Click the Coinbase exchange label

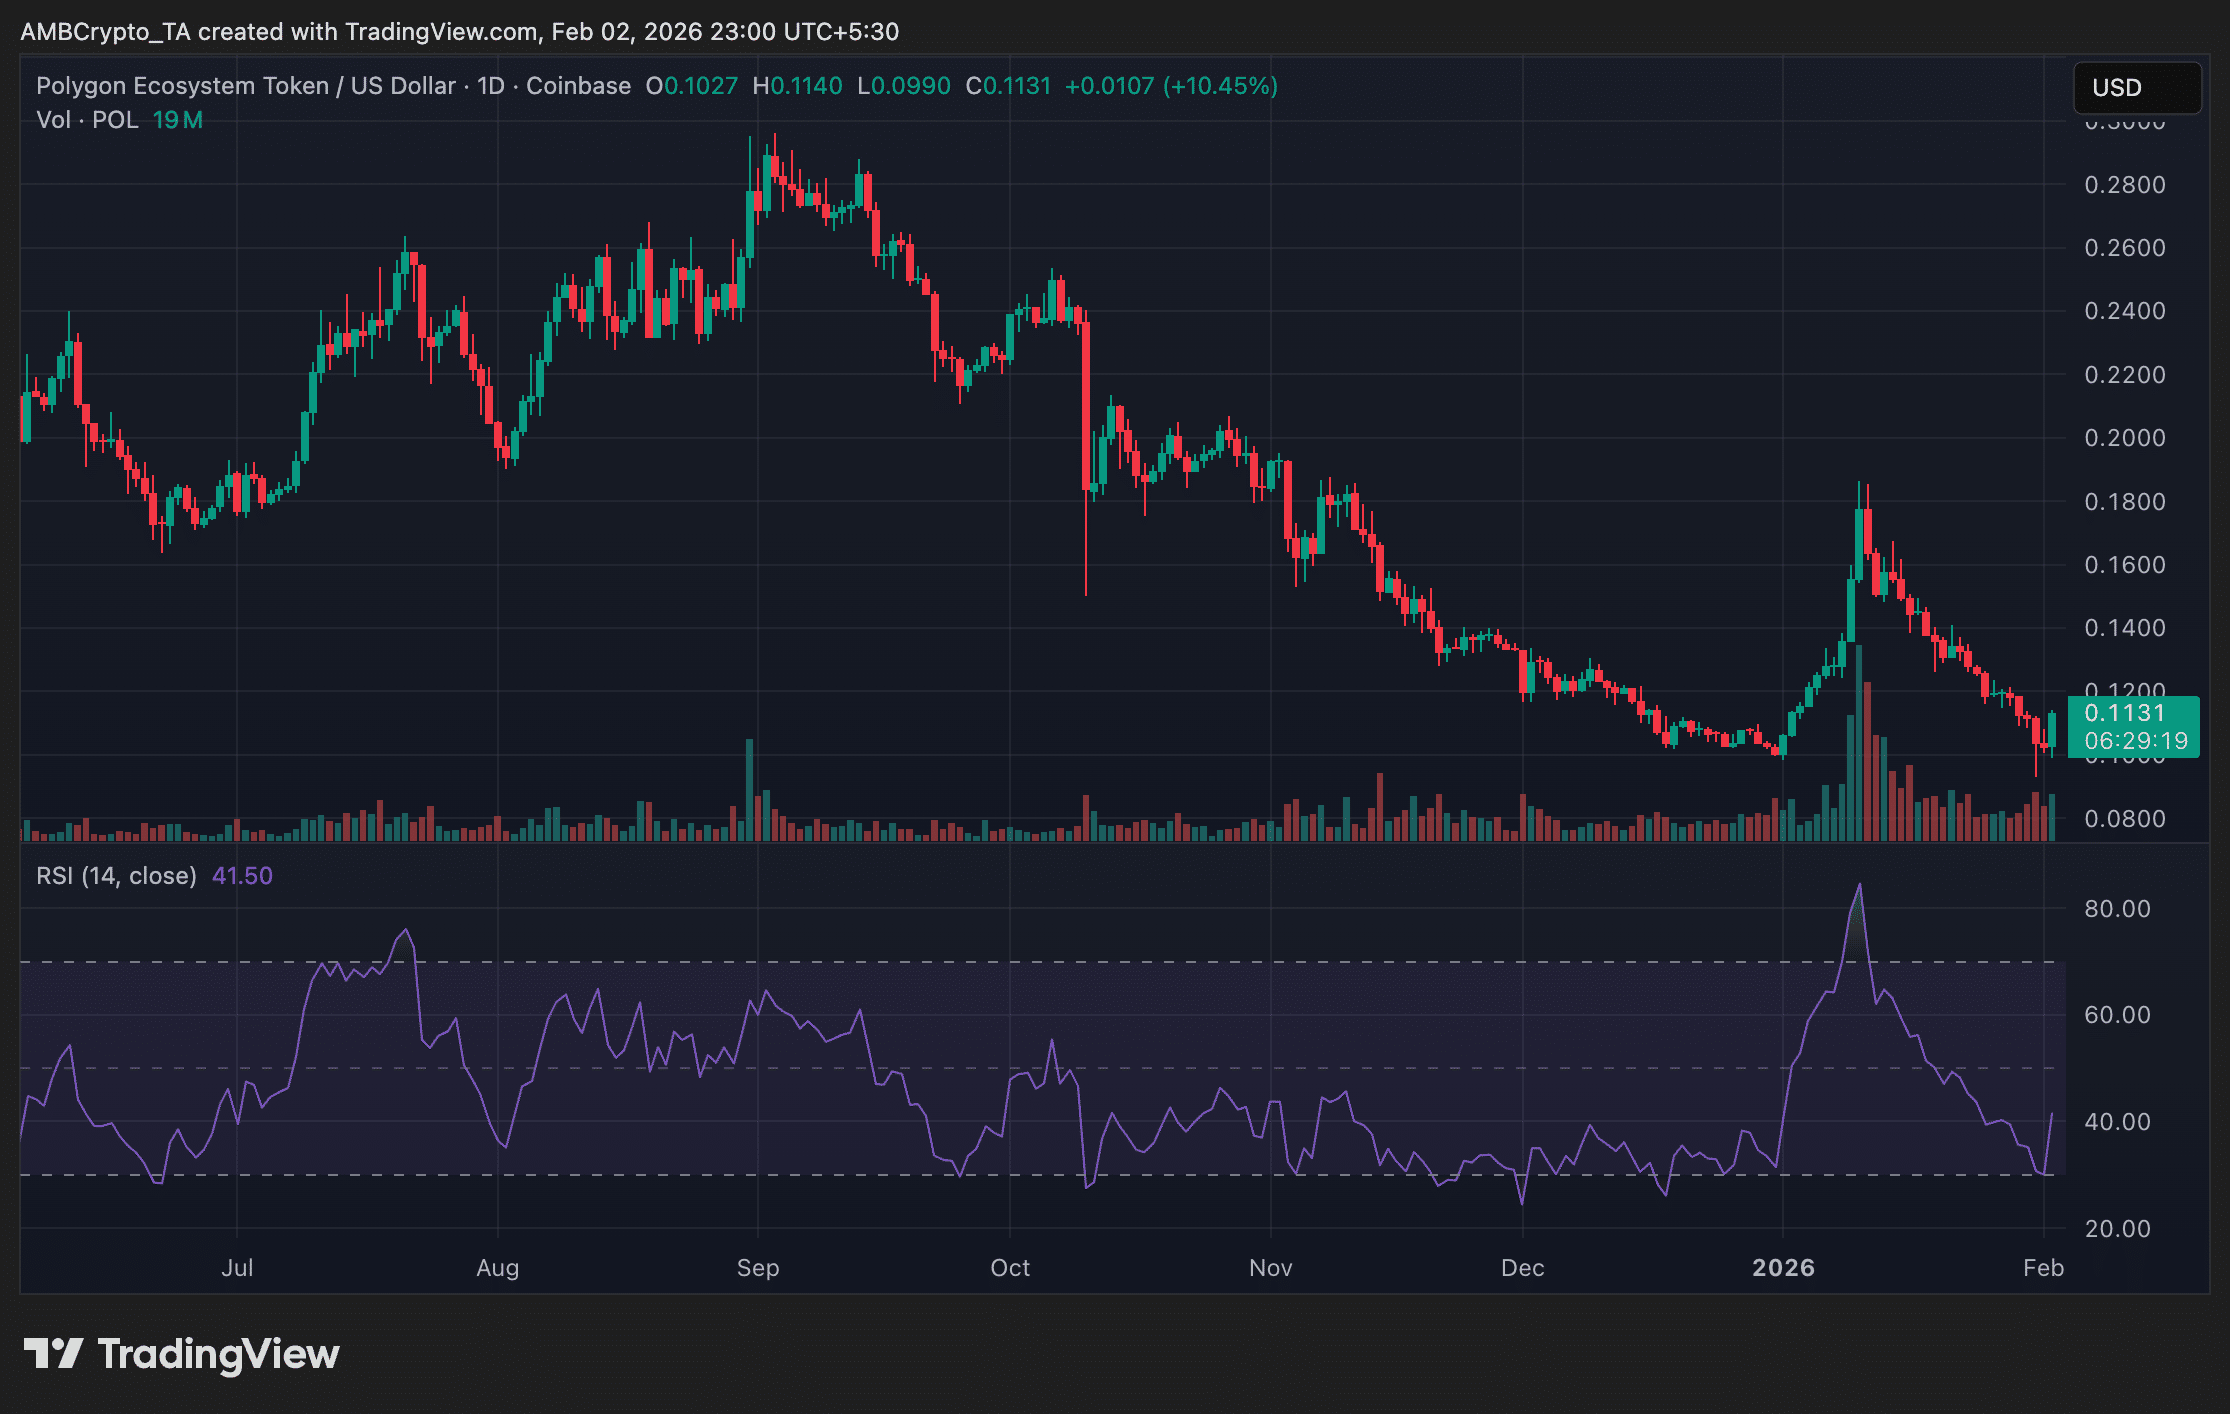[x=578, y=86]
